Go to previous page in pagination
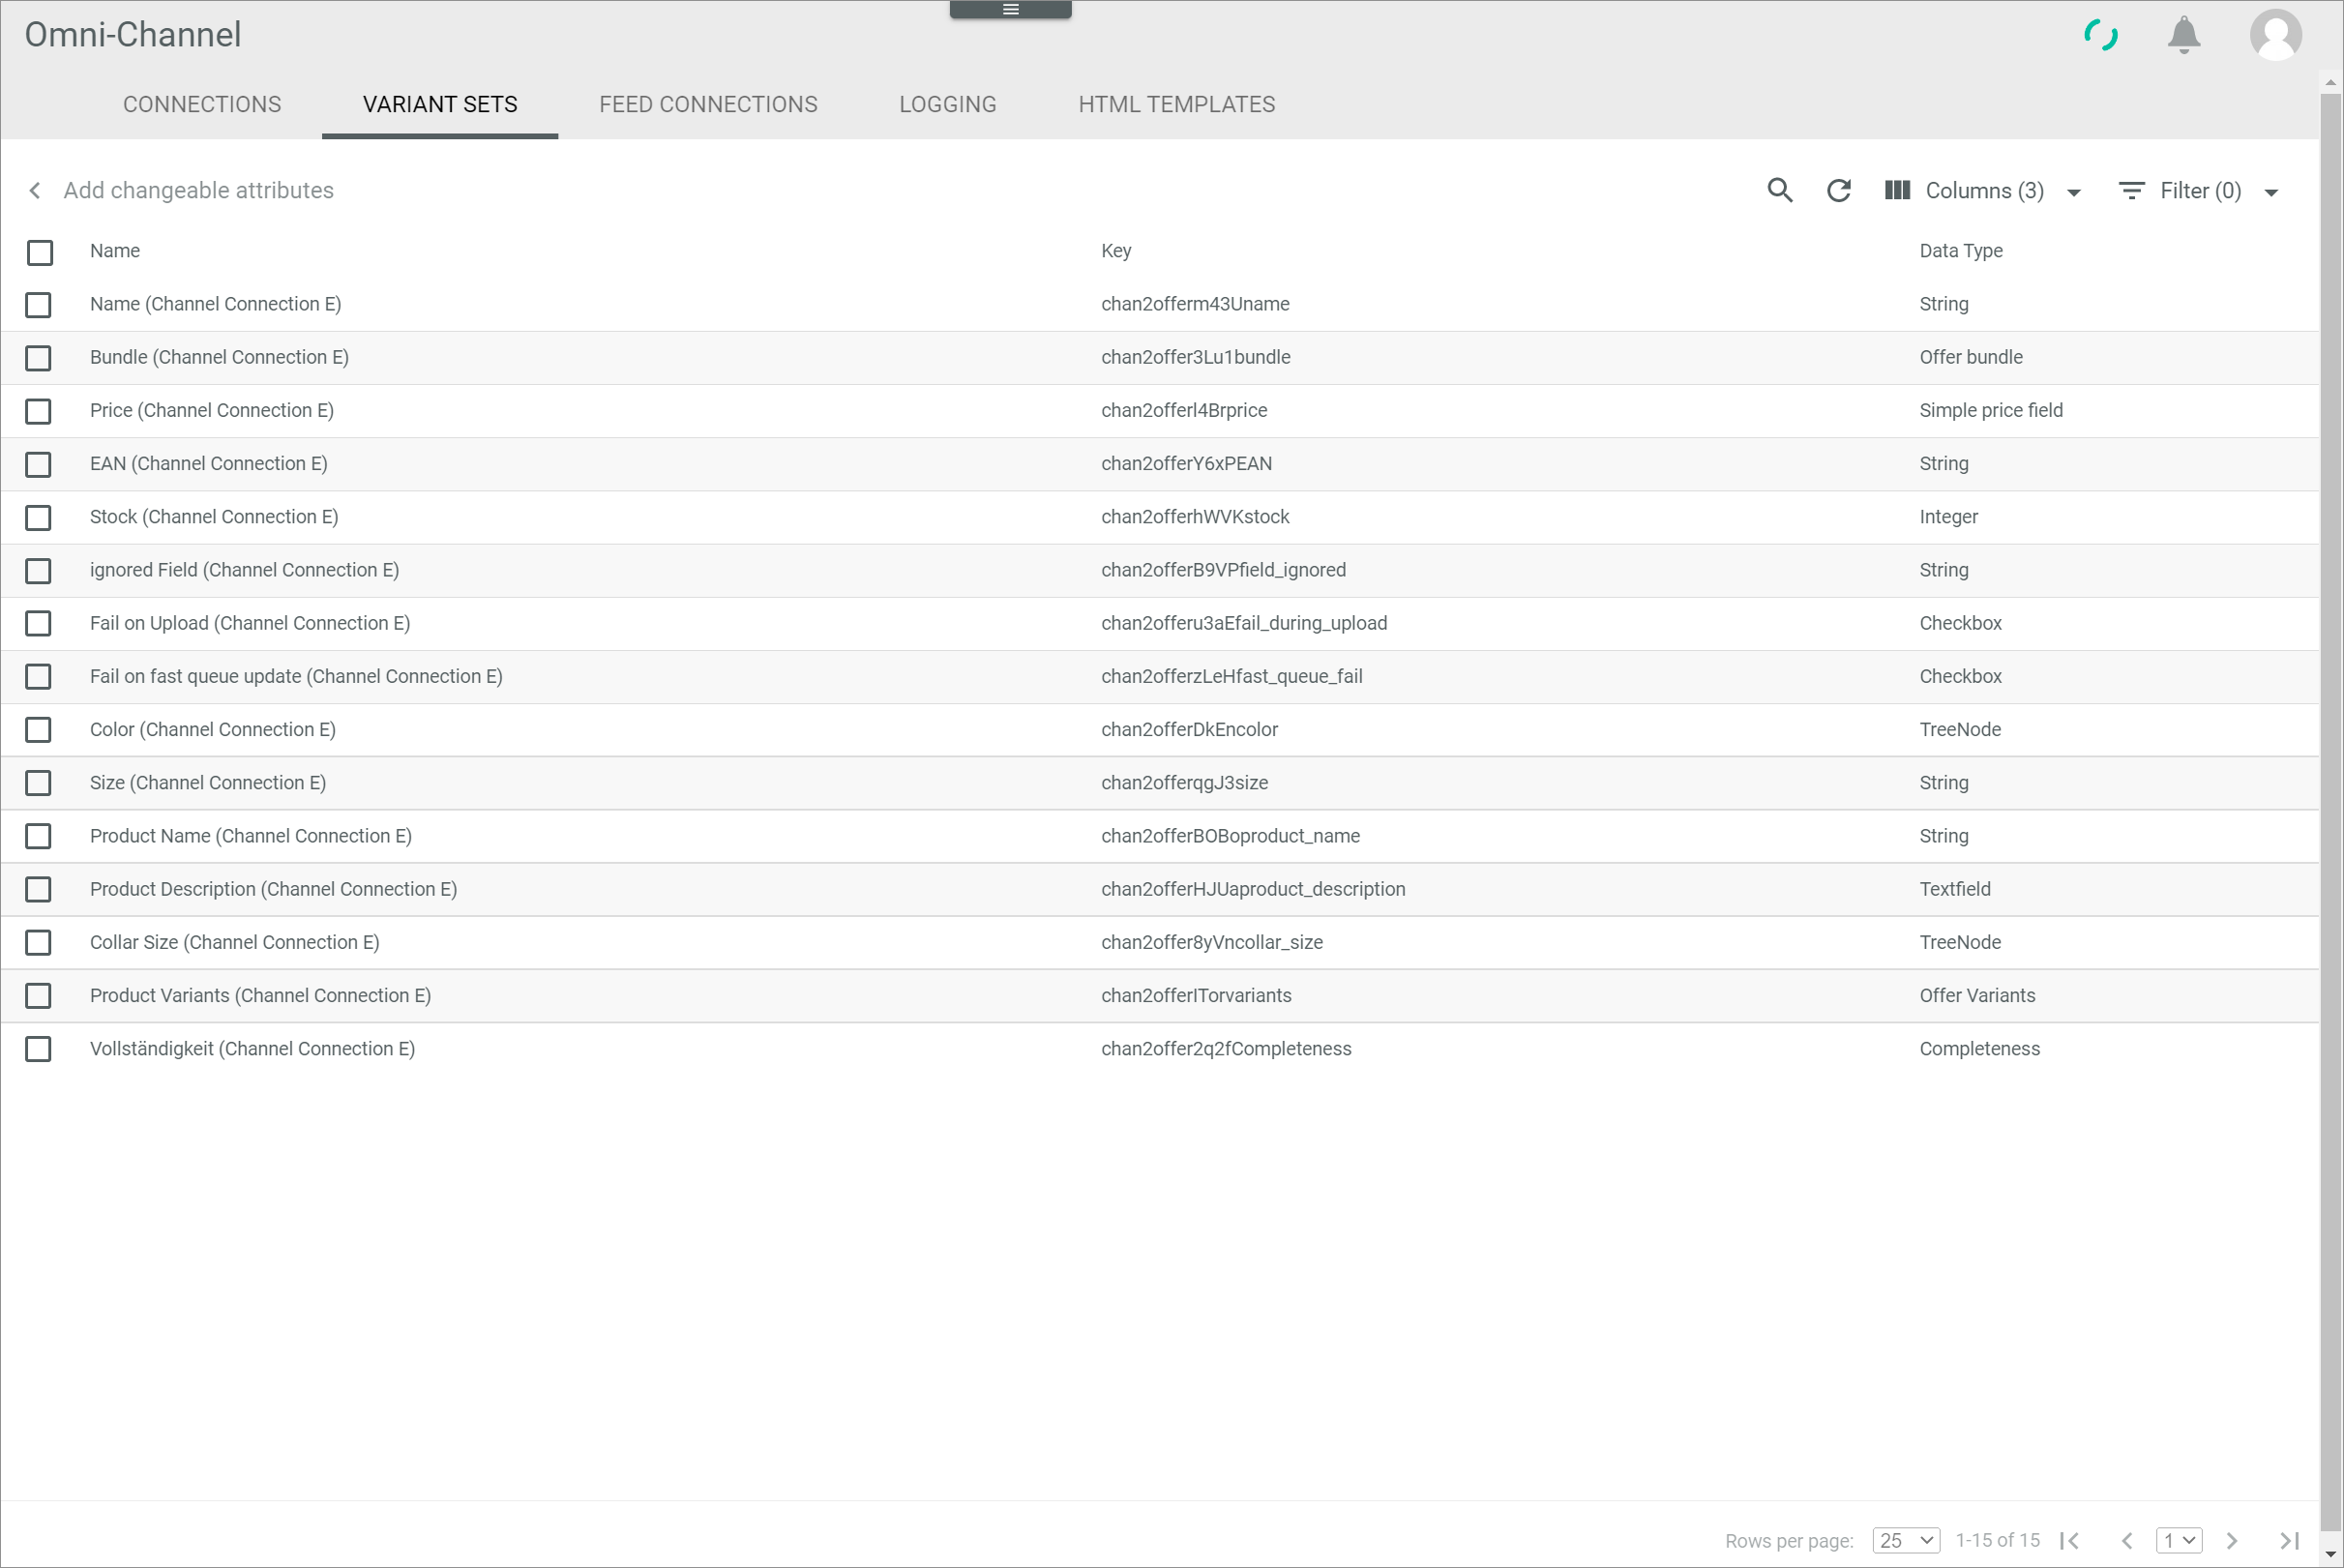This screenshot has height=1568, width=2344. [x=2127, y=1540]
